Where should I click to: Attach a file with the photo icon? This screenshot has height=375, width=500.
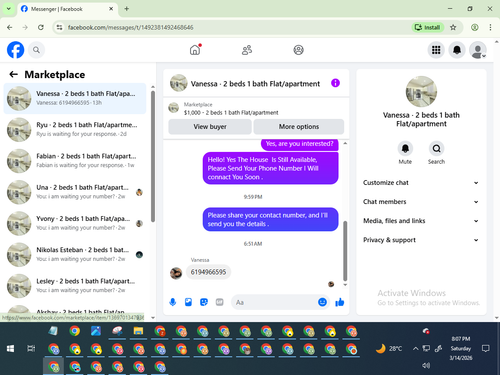[188, 302]
